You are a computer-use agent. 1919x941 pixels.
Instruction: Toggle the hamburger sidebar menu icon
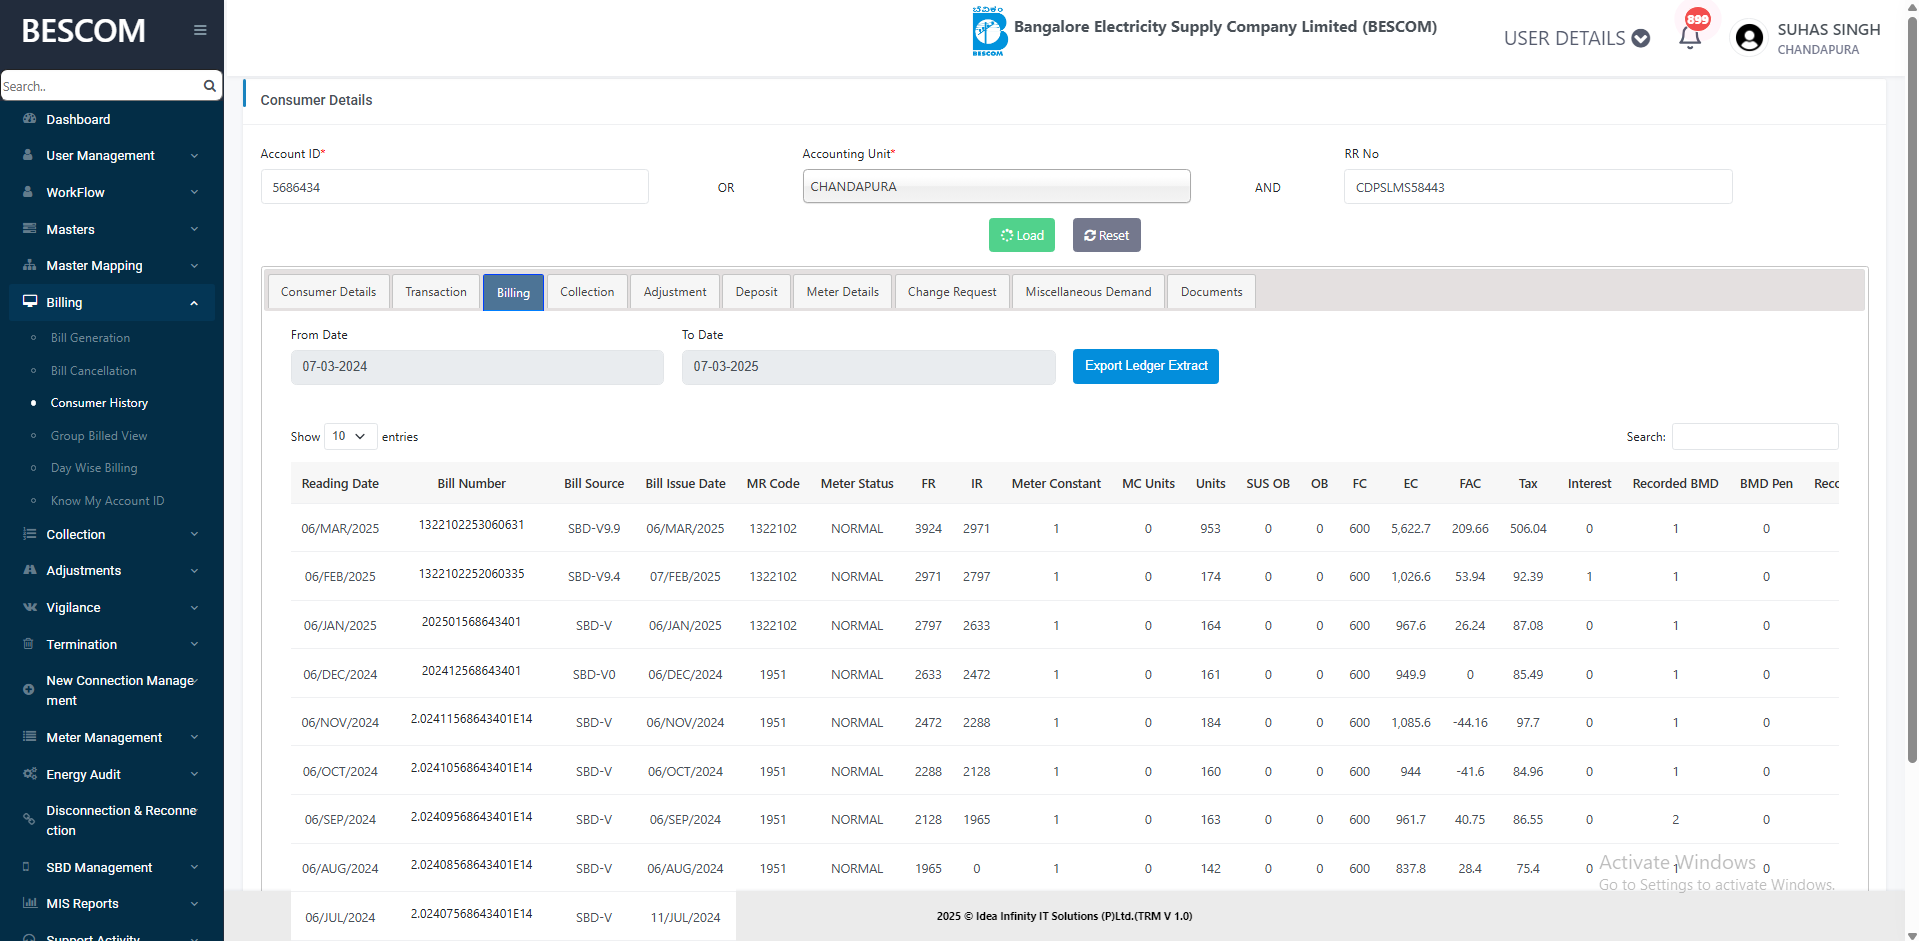[200, 30]
